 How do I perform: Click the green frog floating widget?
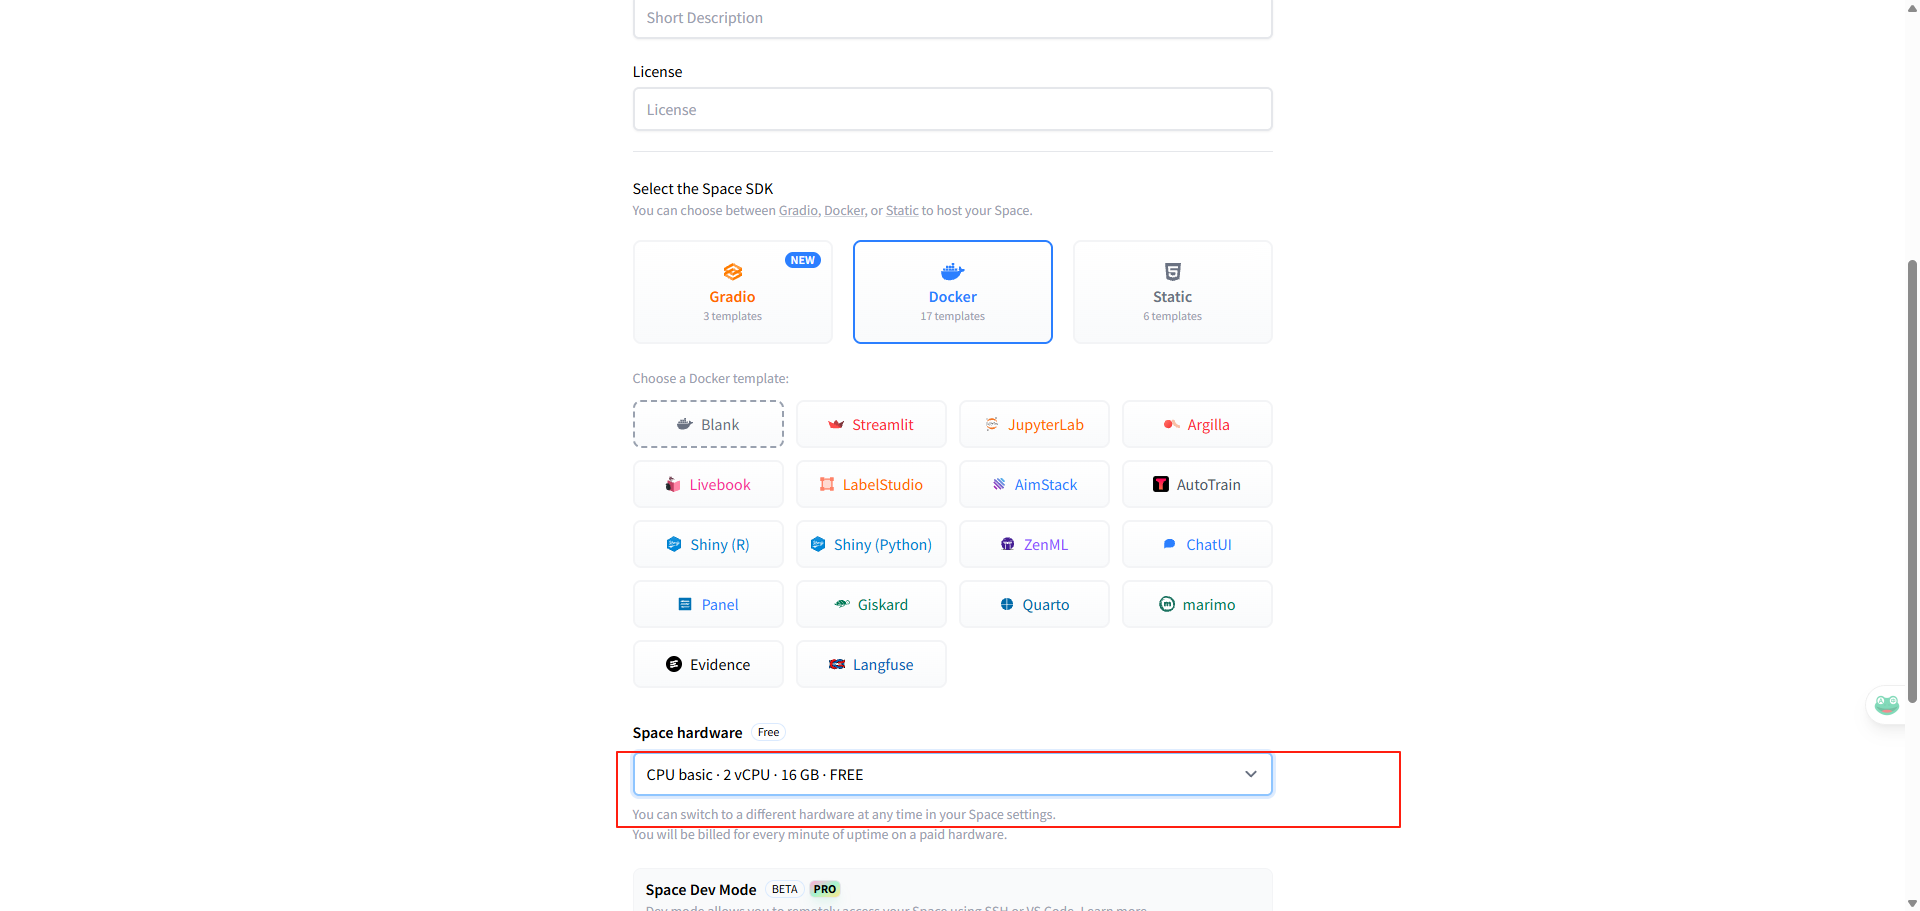pyautogui.click(x=1886, y=705)
